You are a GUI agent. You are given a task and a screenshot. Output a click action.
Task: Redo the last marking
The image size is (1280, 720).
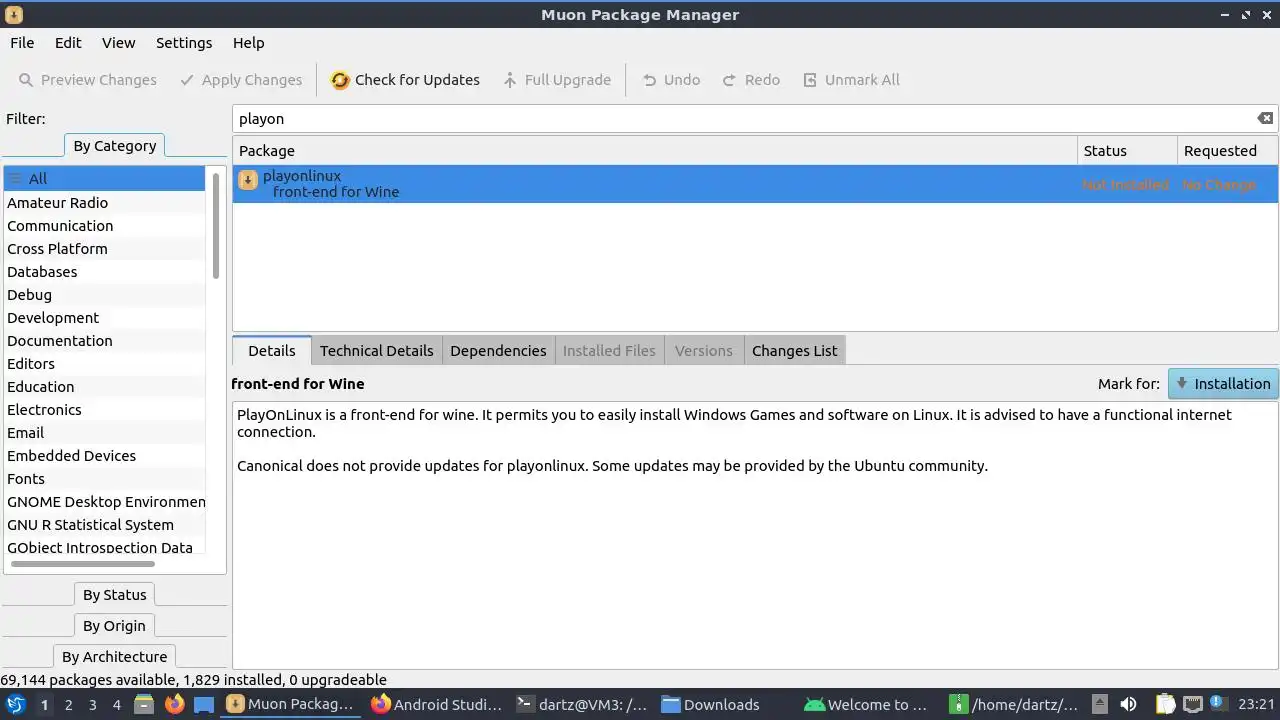point(750,80)
